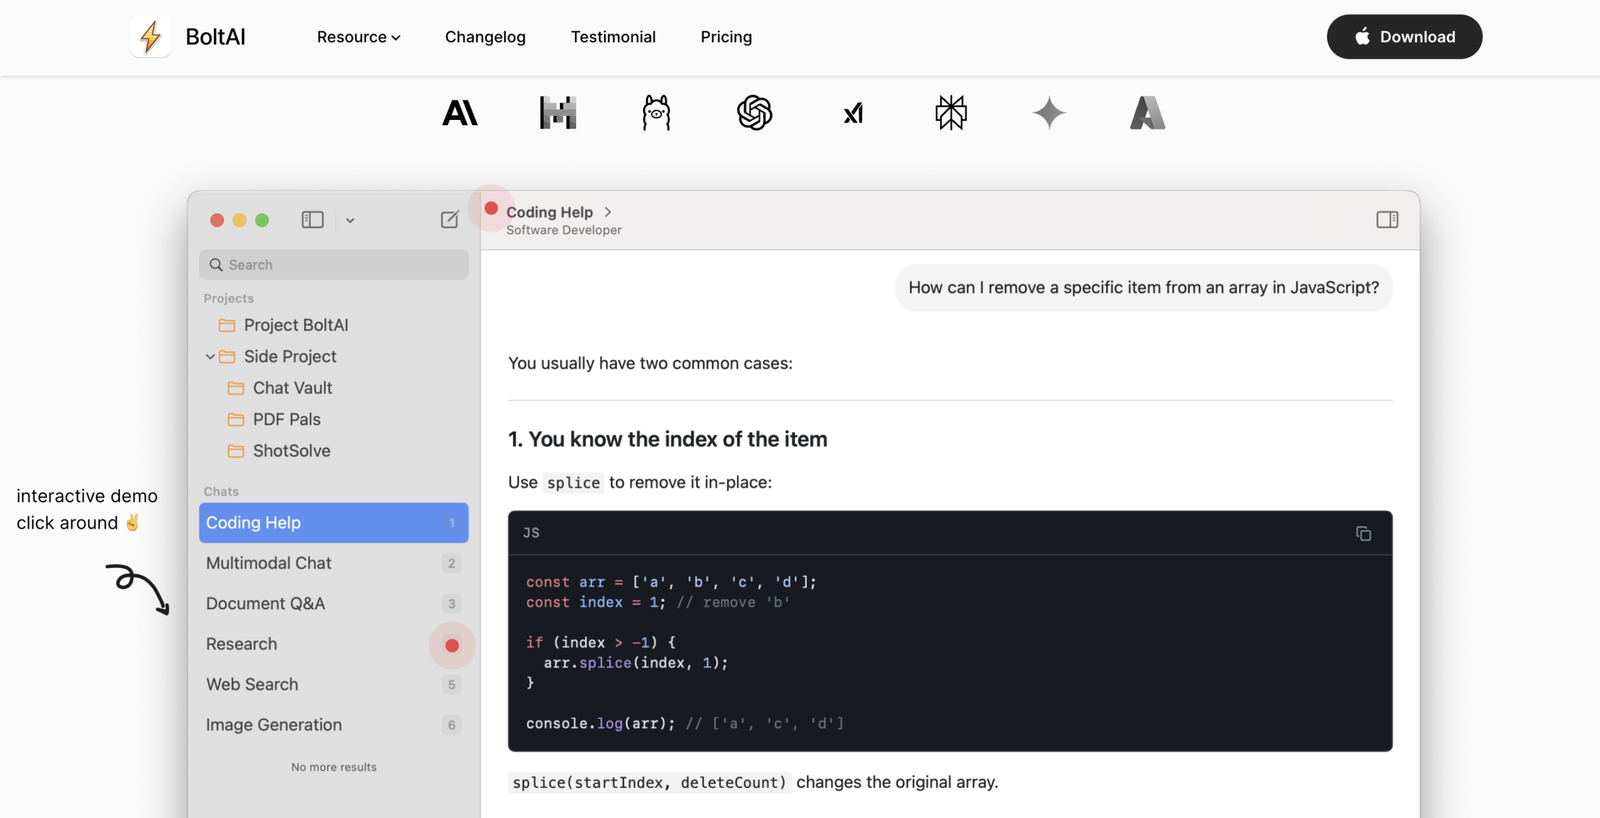
Task: Click the inline "splice" code word
Action: (573, 483)
